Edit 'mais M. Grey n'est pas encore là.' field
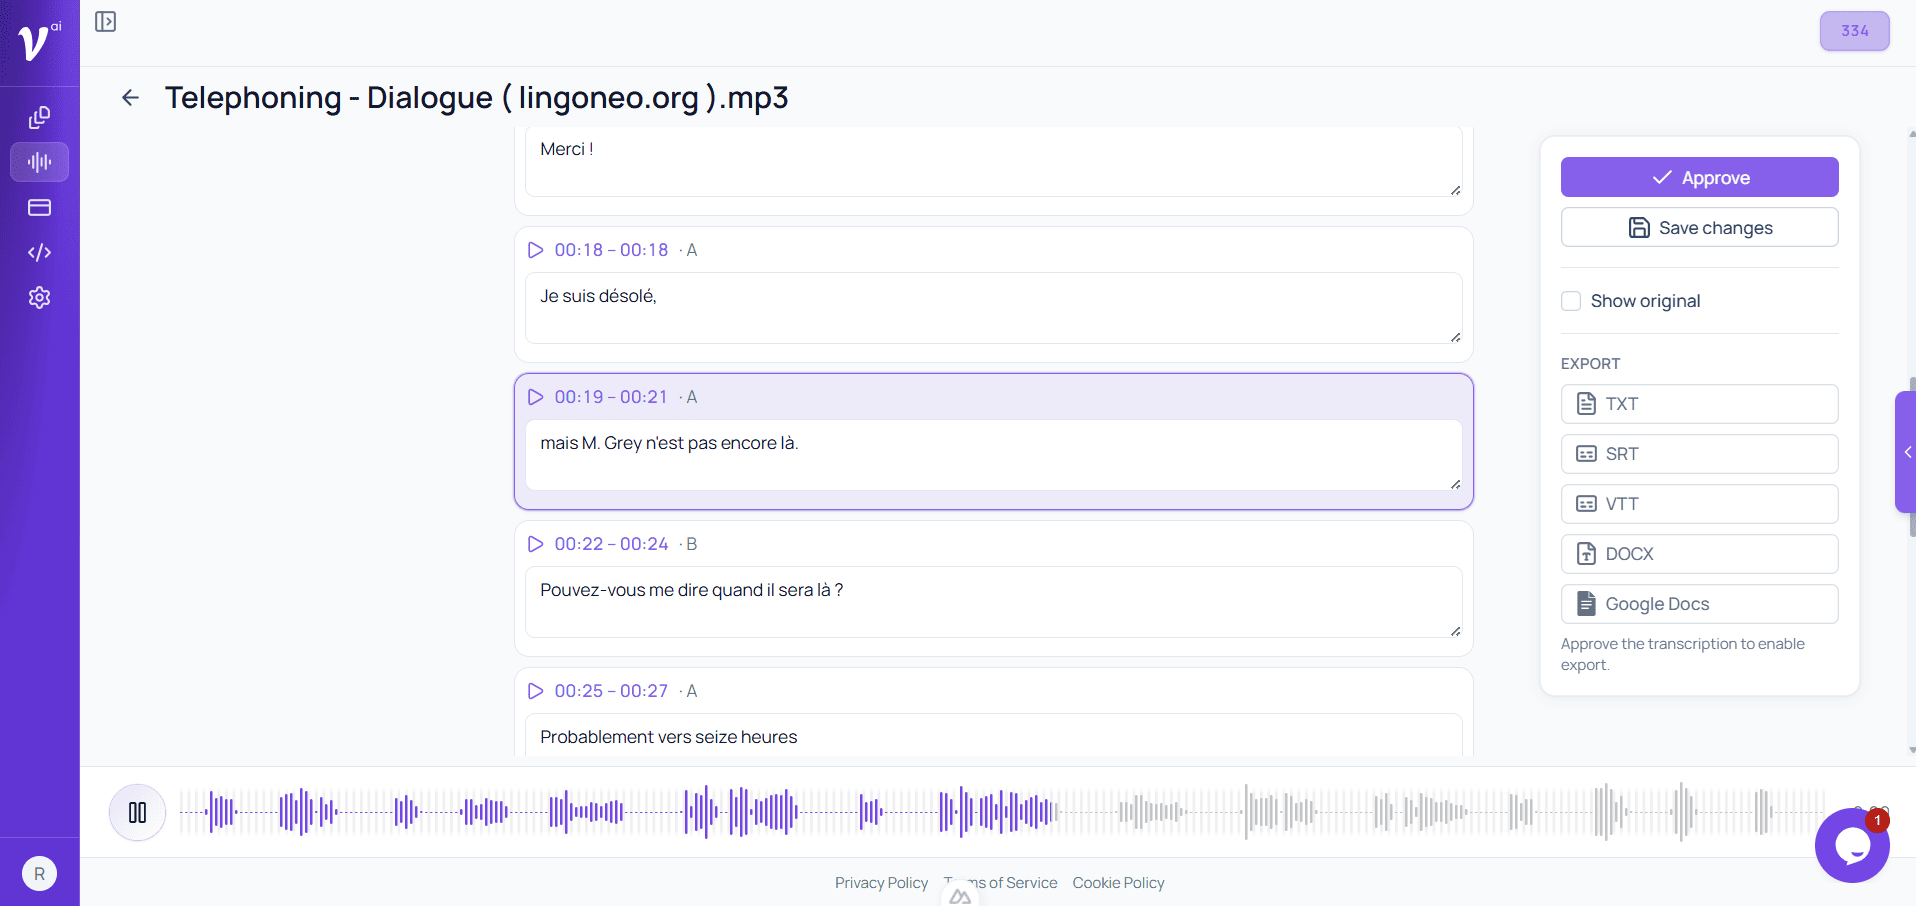1916x906 pixels. 993,455
